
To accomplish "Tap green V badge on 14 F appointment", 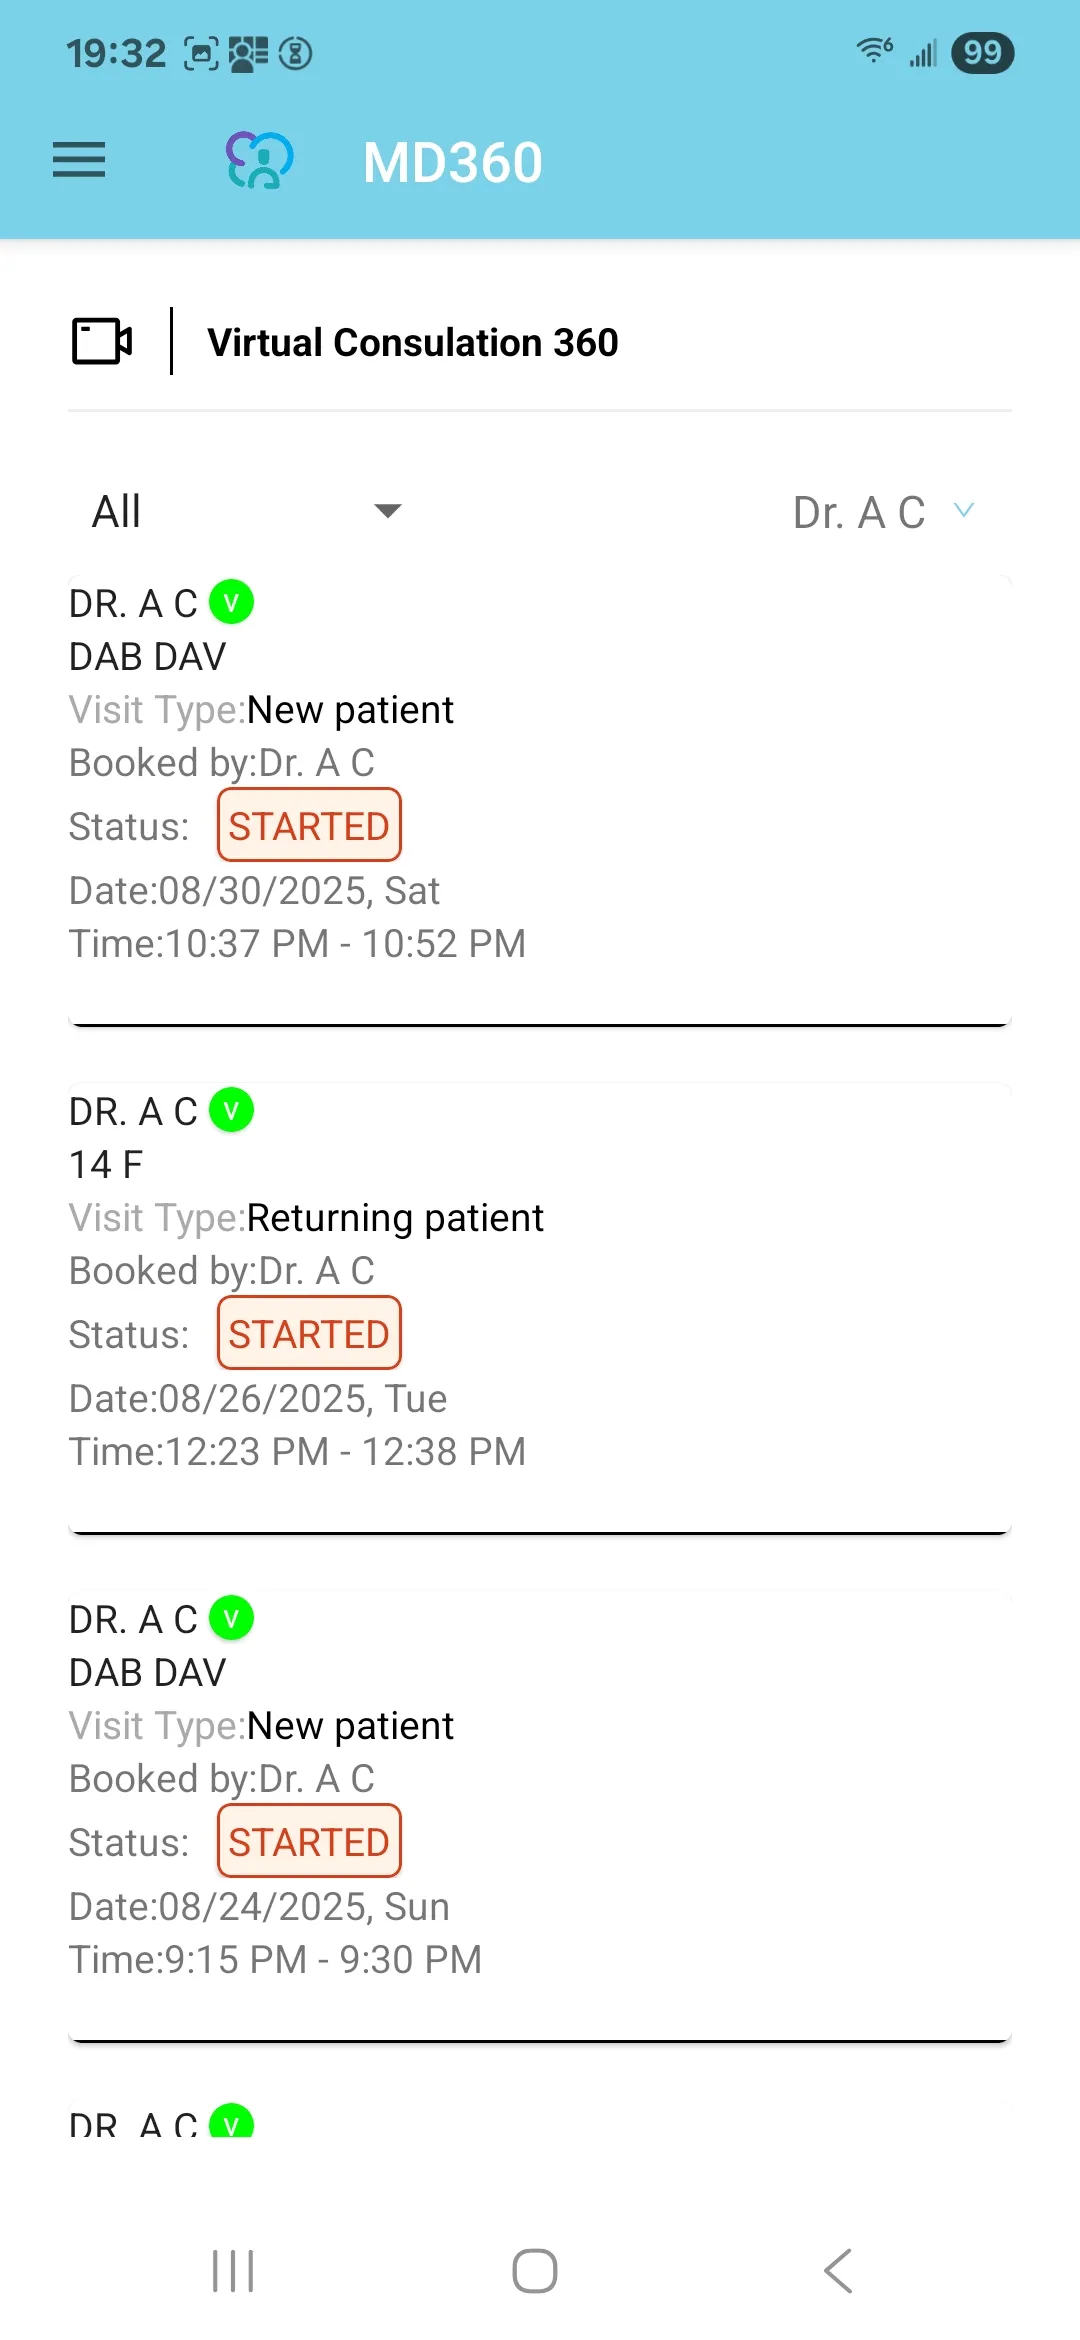I will 231,1110.
